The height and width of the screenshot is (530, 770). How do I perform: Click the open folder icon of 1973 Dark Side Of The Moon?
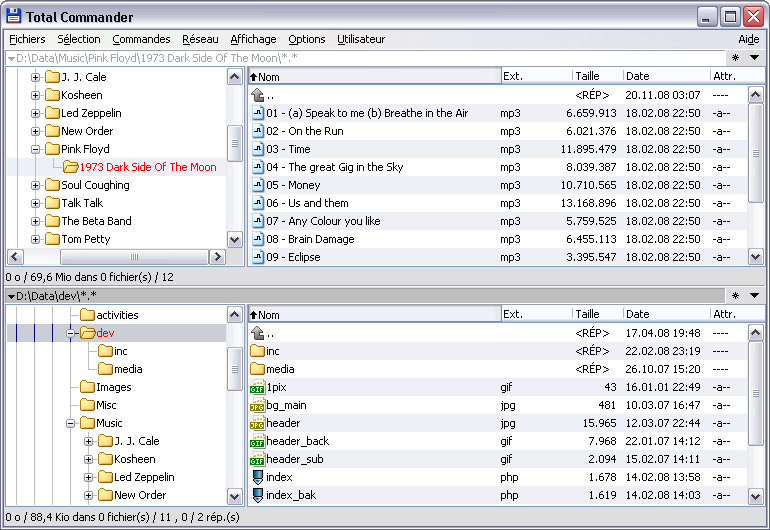71,167
